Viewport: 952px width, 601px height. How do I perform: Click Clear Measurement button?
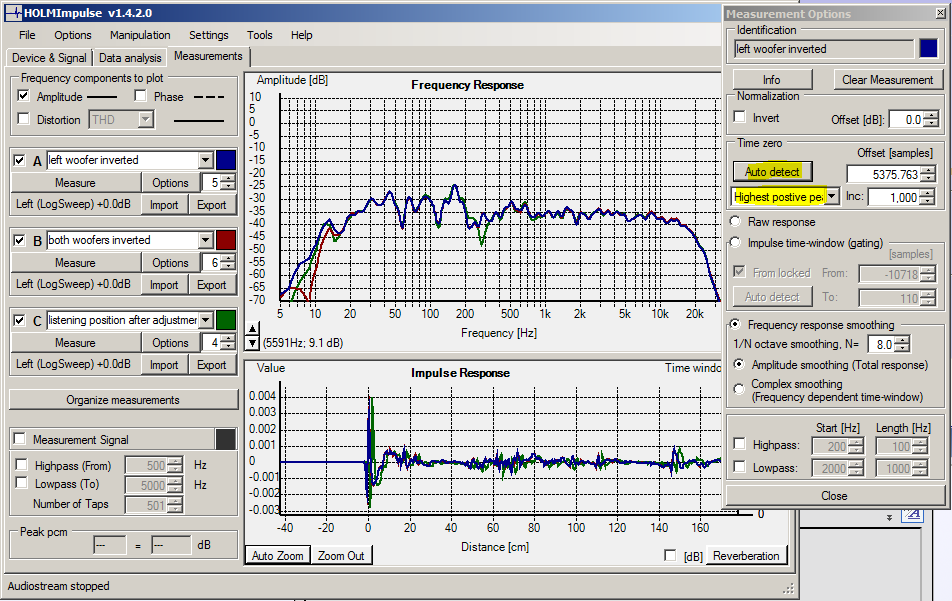coord(888,80)
